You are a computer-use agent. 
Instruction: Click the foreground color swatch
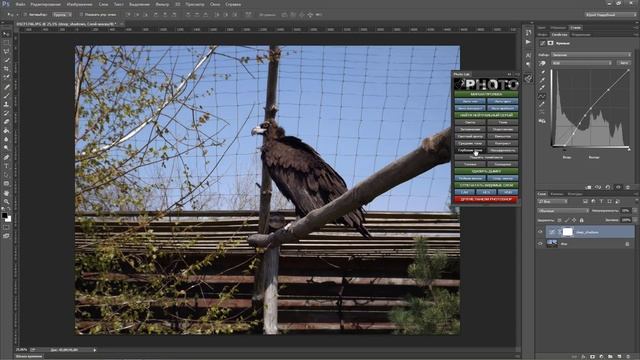click(x=4, y=216)
